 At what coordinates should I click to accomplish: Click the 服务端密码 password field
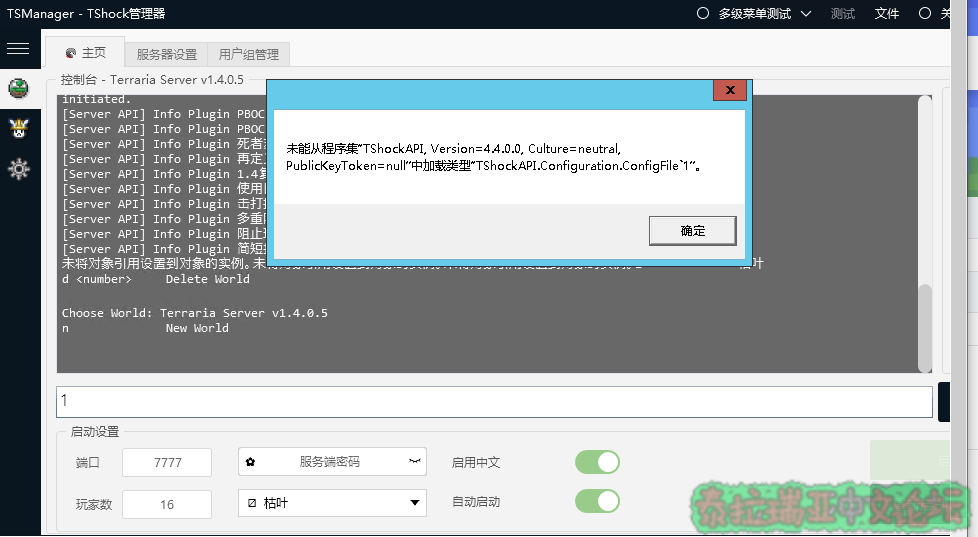point(332,462)
